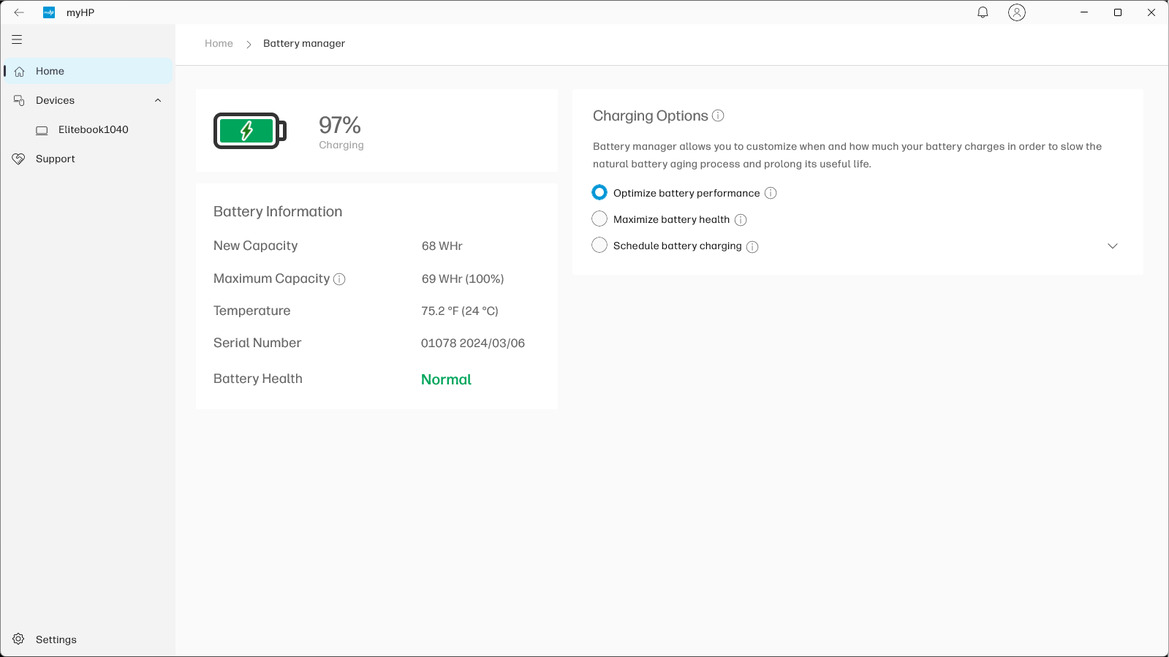
Task: Click the info icon beside Charging Options
Action: click(x=718, y=116)
